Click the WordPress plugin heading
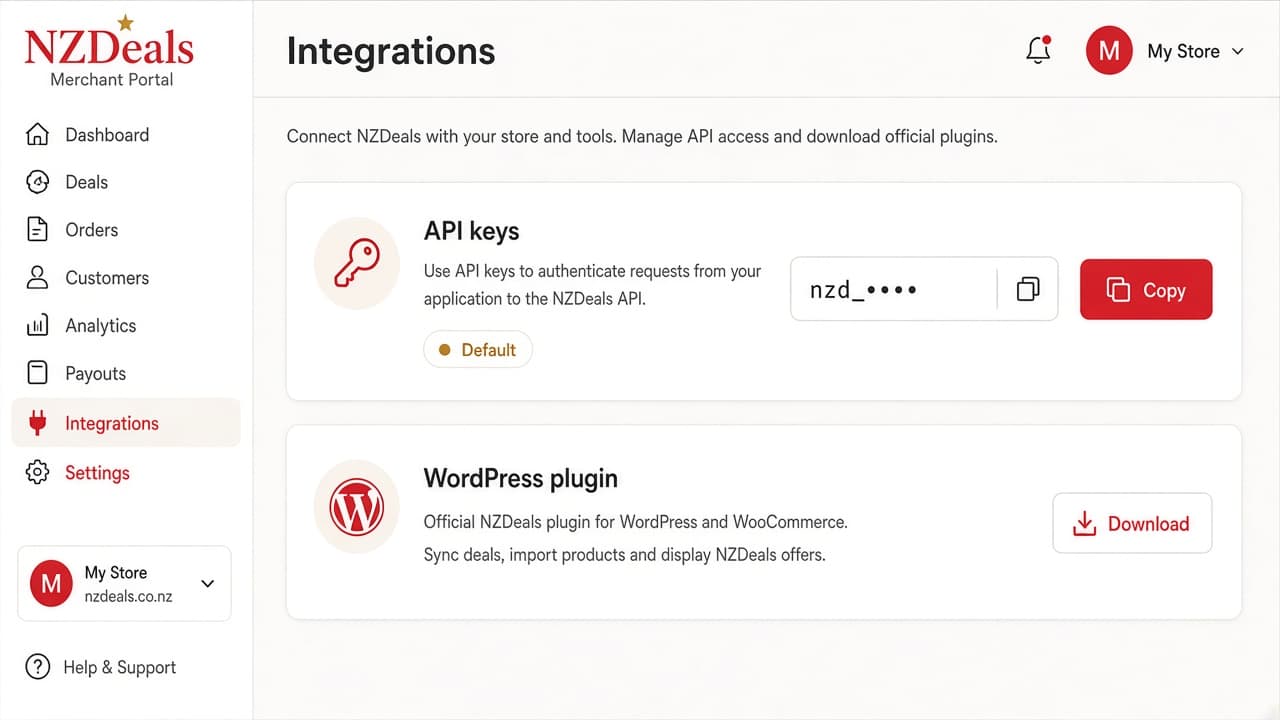1280x720 pixels. point(521,478)
